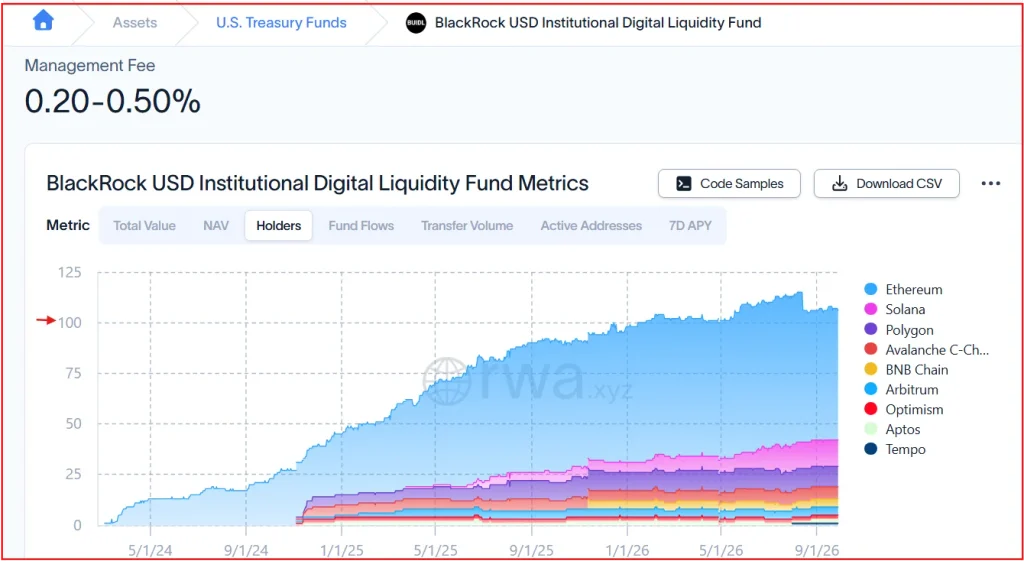Switch to the 7D APY tab
This screenshot has height=561, width=1024.
[x=690, y=226]
